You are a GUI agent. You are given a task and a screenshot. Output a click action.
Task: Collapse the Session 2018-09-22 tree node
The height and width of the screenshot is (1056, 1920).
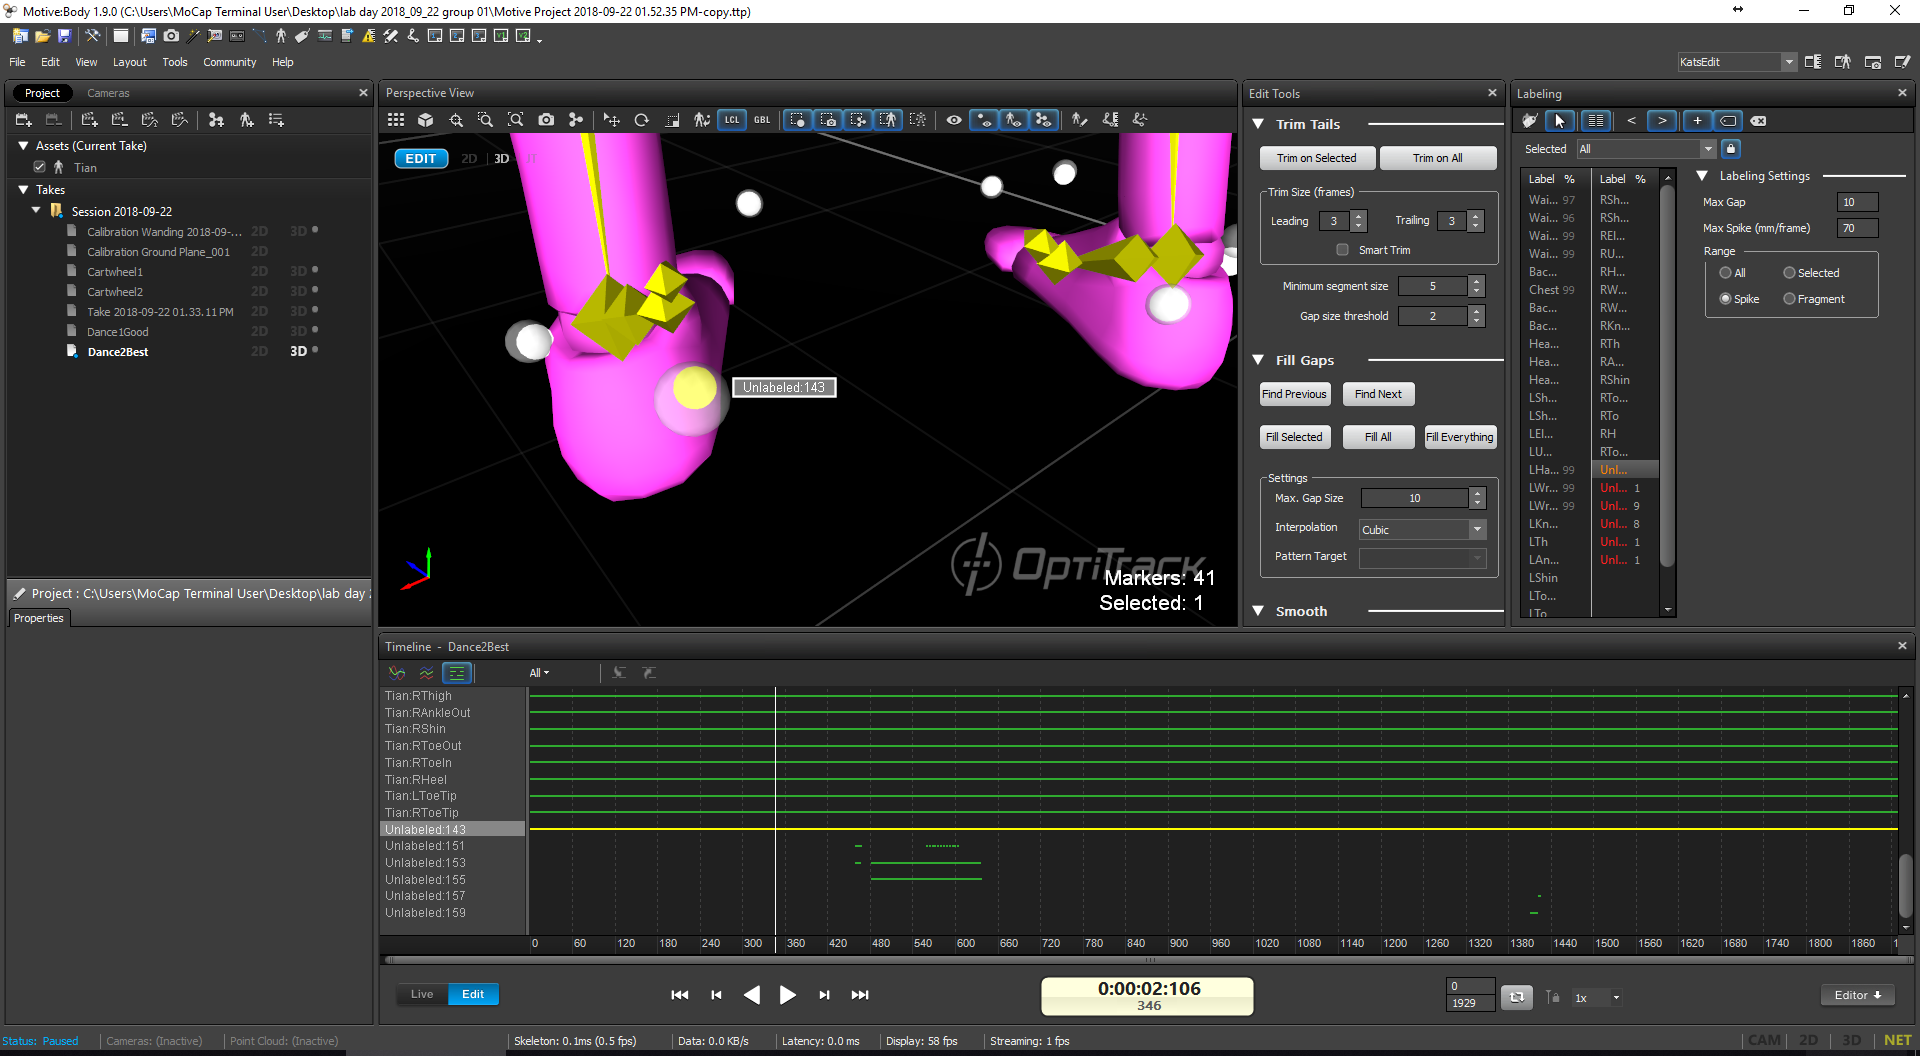tap(36, 211)
